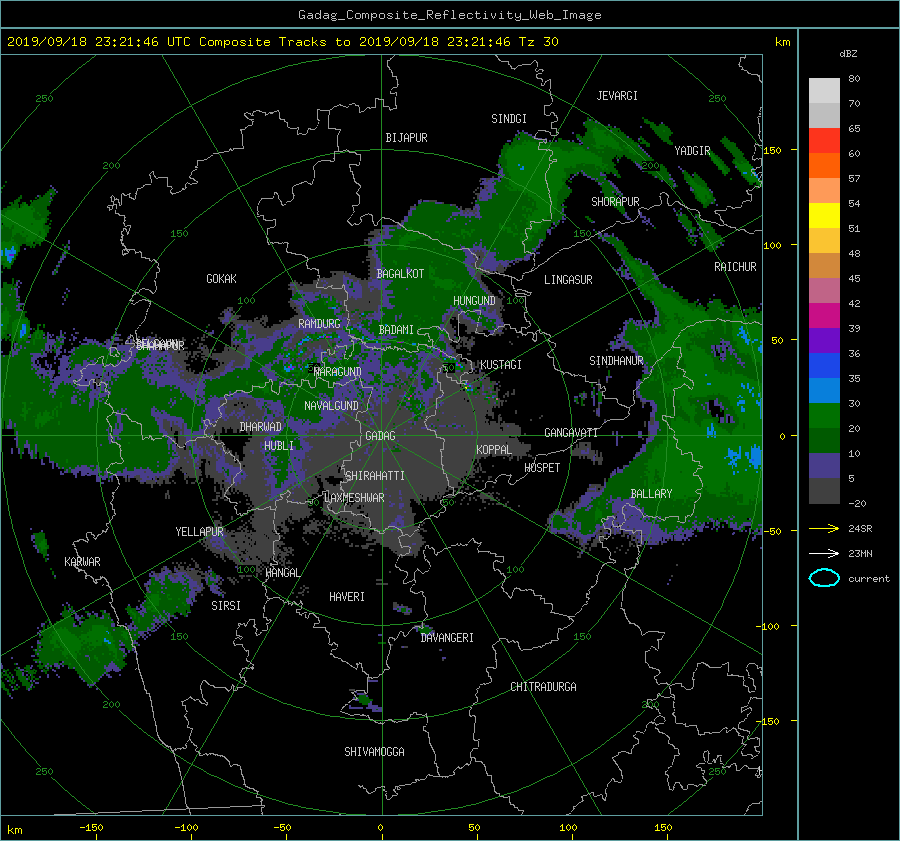The image size is (900, 841).
Task: Click the GADAG radar center label
Action: [x=381, y=436]
